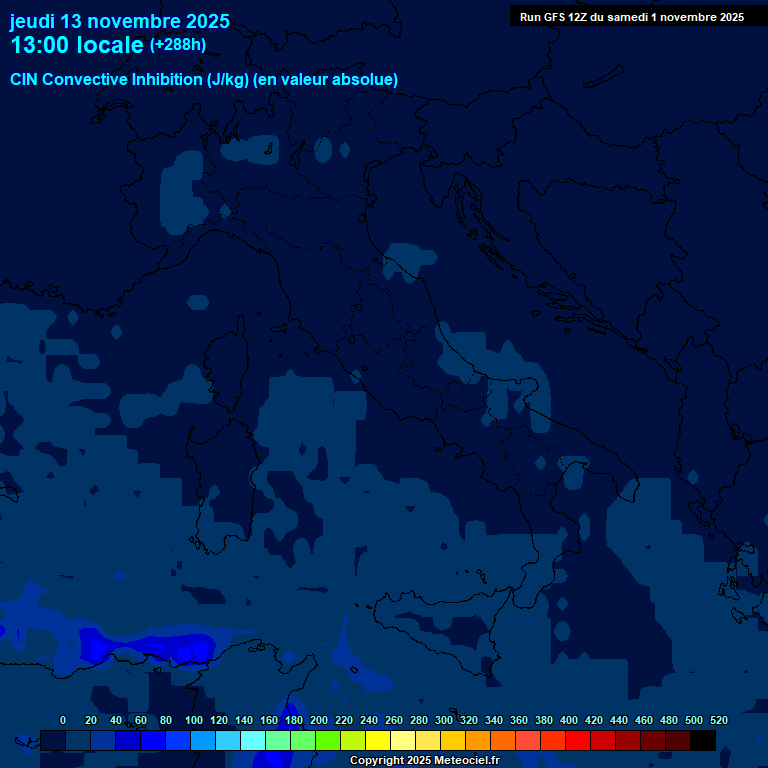The image size is (768, 768).
Task: Click the '(+288h)' forecast offset text
Action: 177,45
